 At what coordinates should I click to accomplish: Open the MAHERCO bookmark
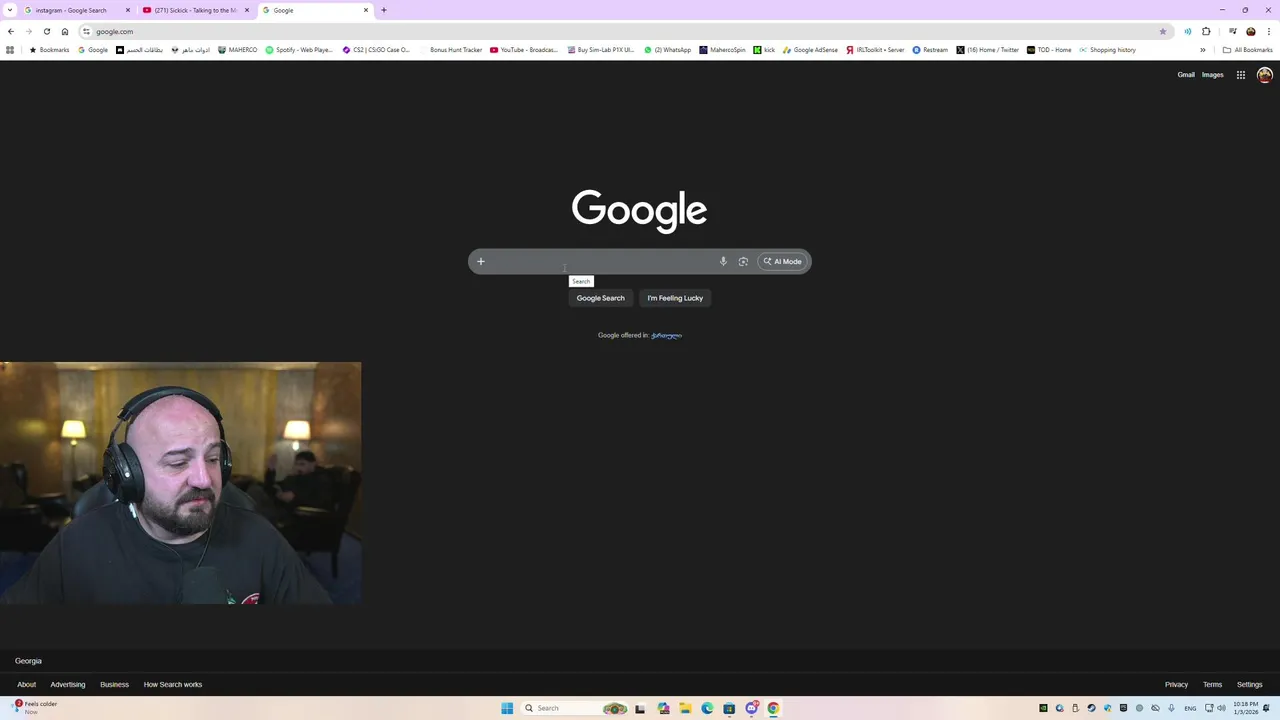tap(237, 50)
